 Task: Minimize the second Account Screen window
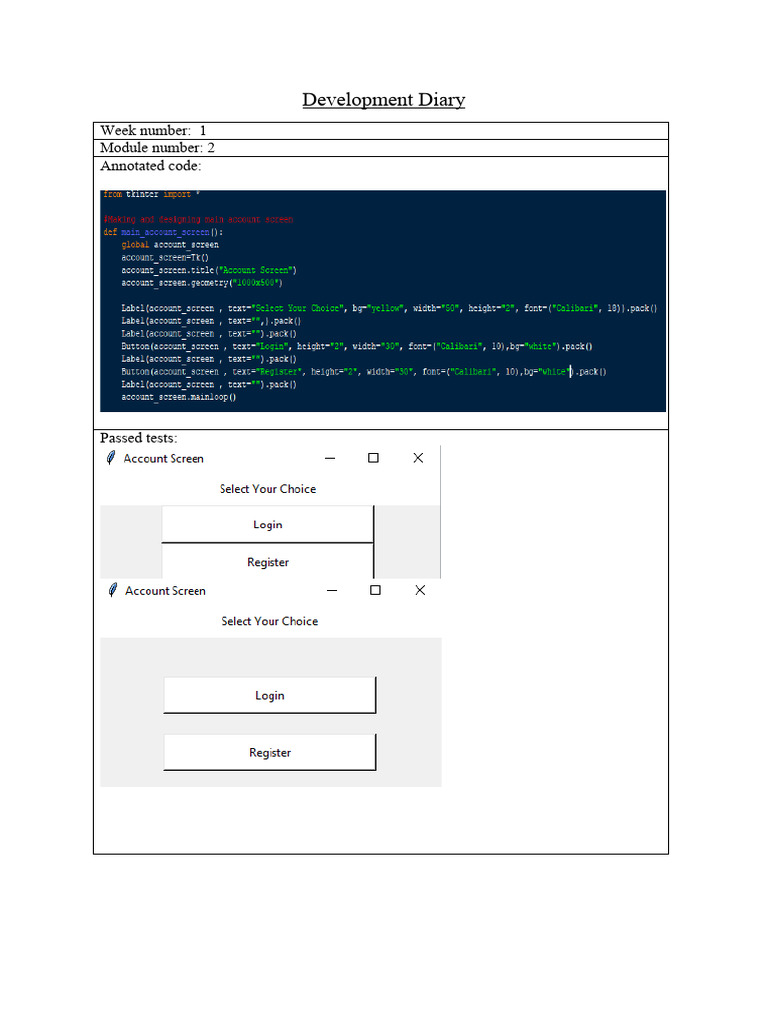pyautogui.click(x=332, y=590)
